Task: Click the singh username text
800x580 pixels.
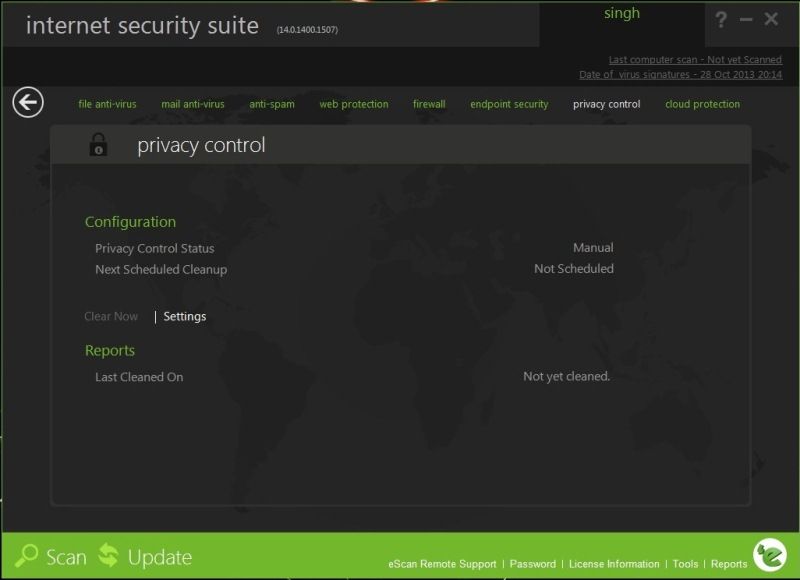Action: 622,14
